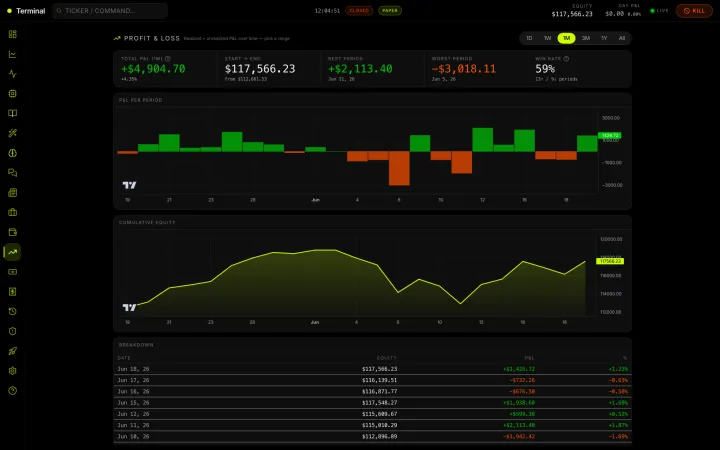This screenshot has width=720, height=450.
Task: Click the KILL button
Action: [694, 11]
